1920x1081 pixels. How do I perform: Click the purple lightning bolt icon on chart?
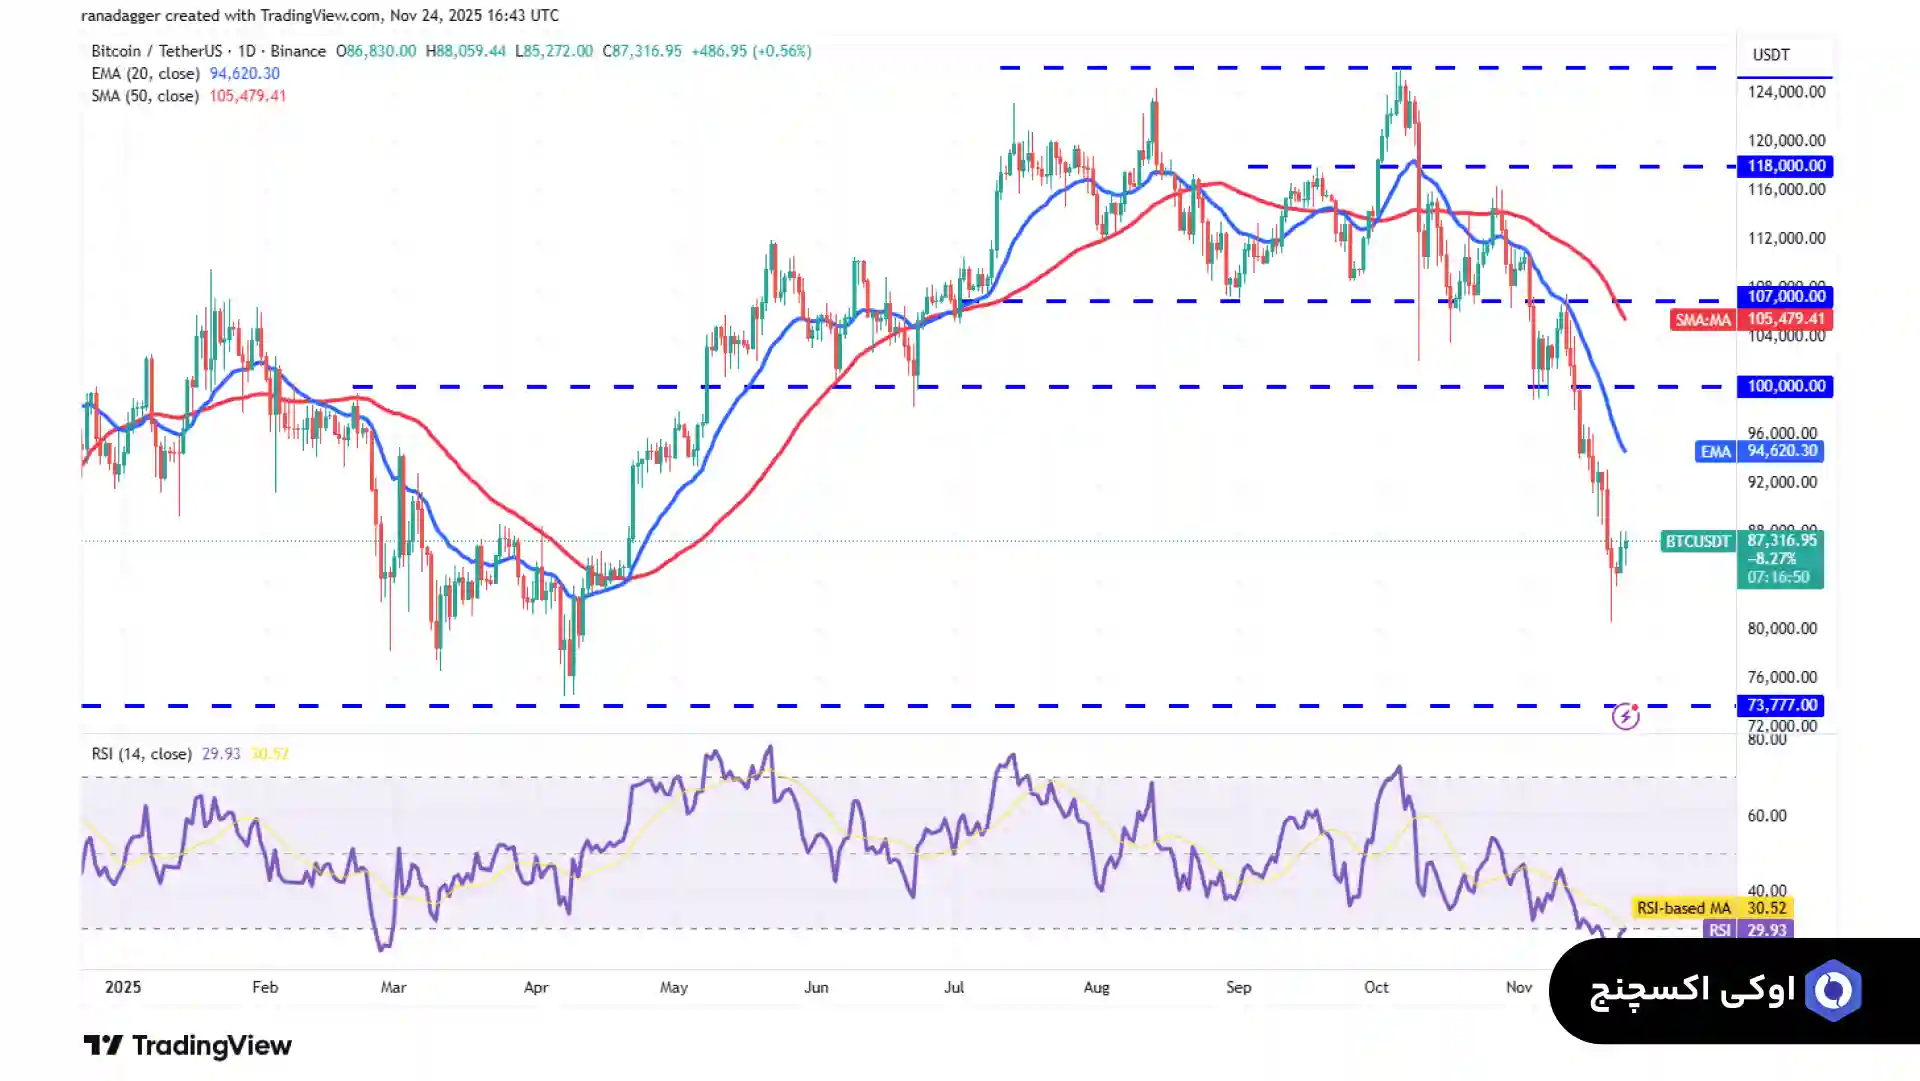pos(1625,716)
